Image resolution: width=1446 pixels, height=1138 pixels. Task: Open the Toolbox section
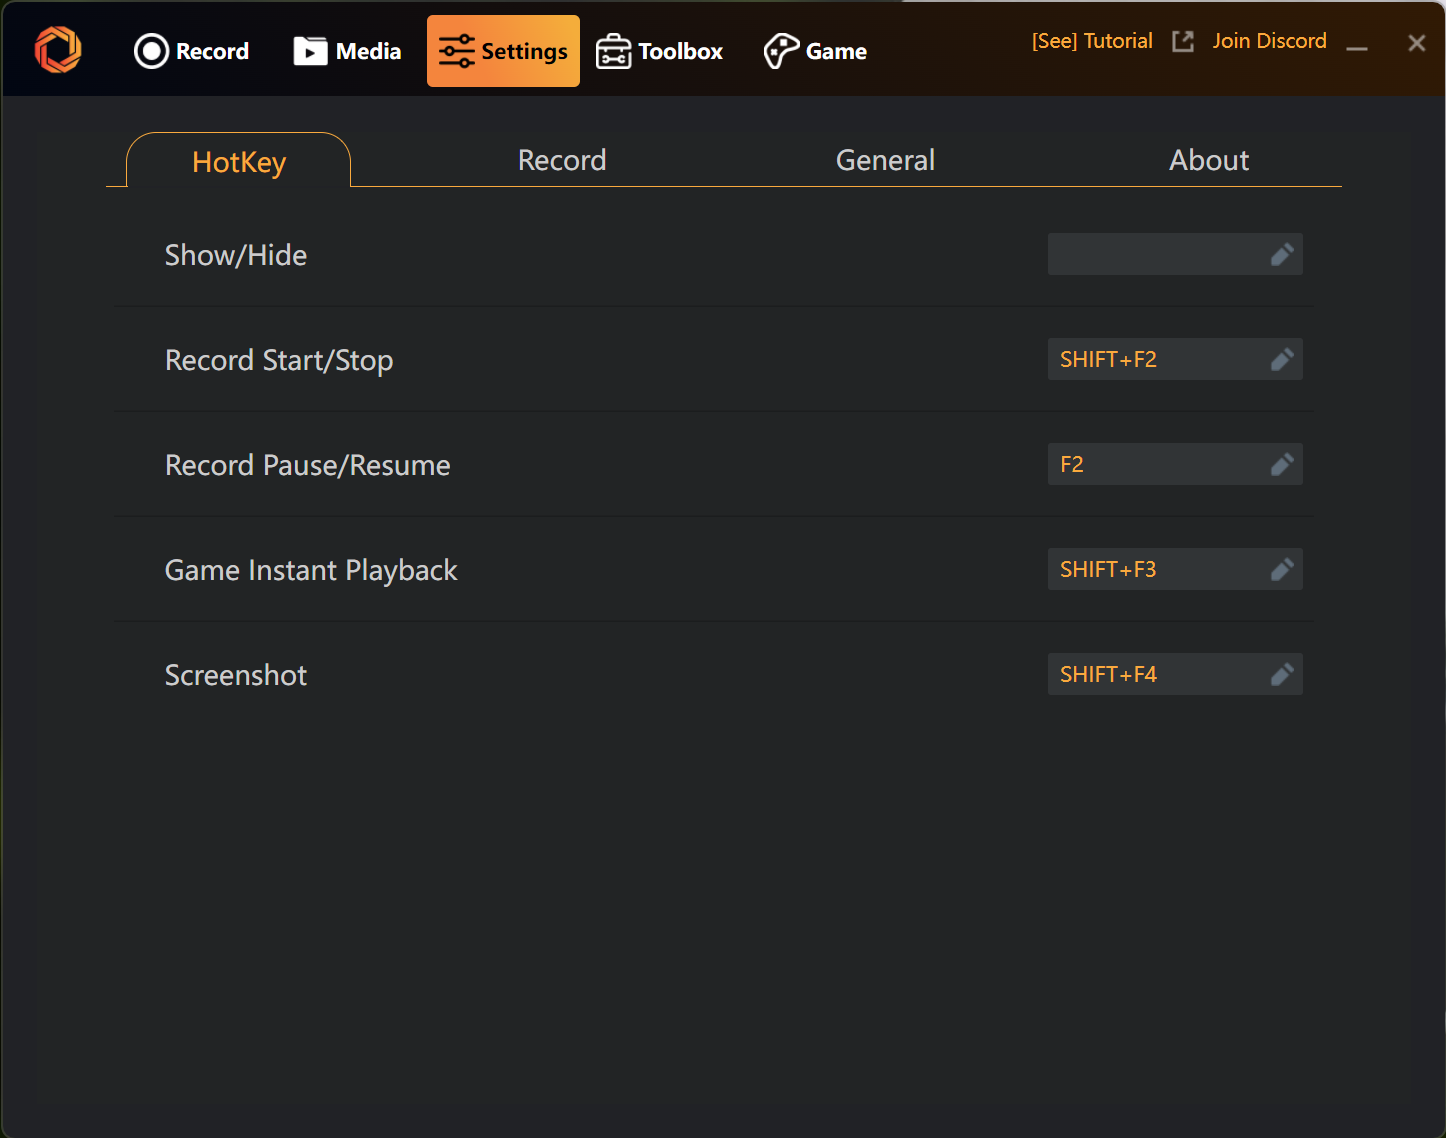[x=659, y=51]
